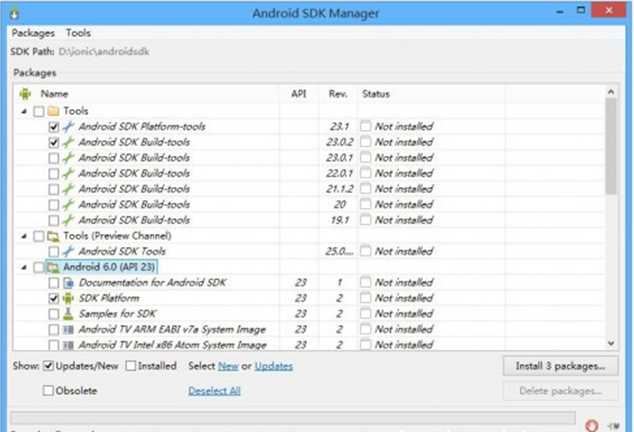The height and width of the screenshot is (432, 634).
Task: Click the Documentation for Android SDK icon
Action: point(69,283)
